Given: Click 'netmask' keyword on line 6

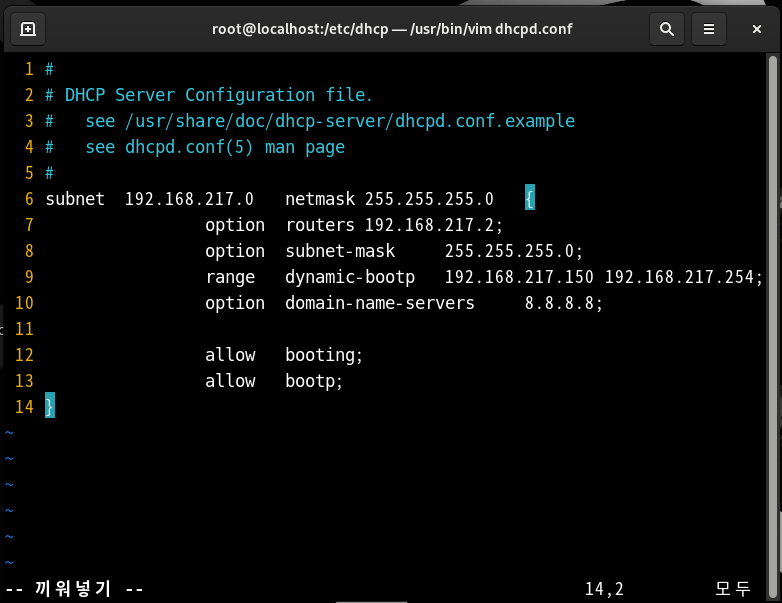Looking at the screenshot, I should (320, 199).
